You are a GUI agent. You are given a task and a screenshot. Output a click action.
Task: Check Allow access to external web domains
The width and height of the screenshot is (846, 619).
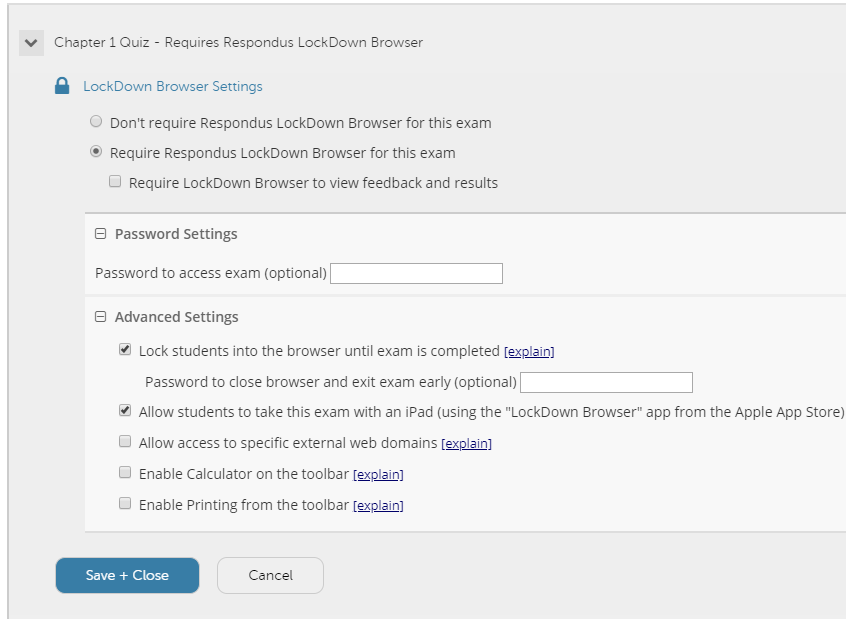point(125,441)
